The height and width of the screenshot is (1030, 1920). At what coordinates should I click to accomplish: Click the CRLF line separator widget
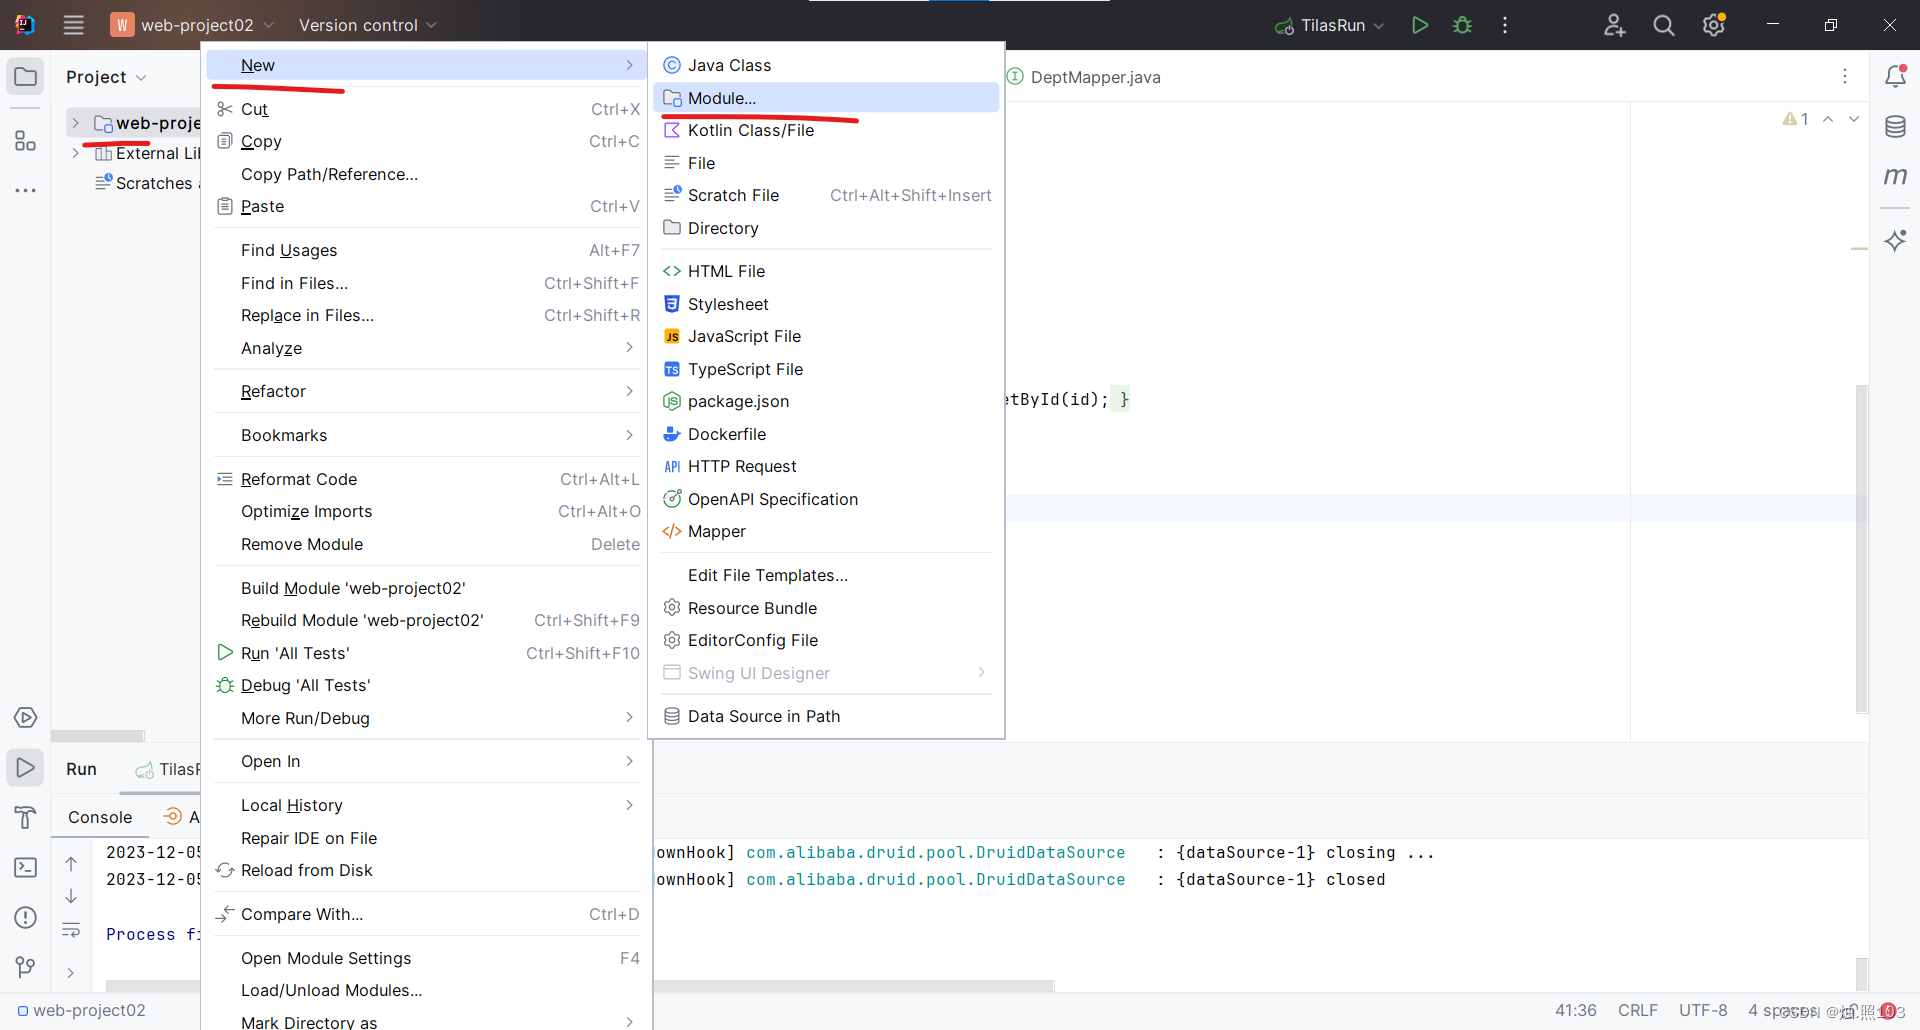coord(1637,1010)
